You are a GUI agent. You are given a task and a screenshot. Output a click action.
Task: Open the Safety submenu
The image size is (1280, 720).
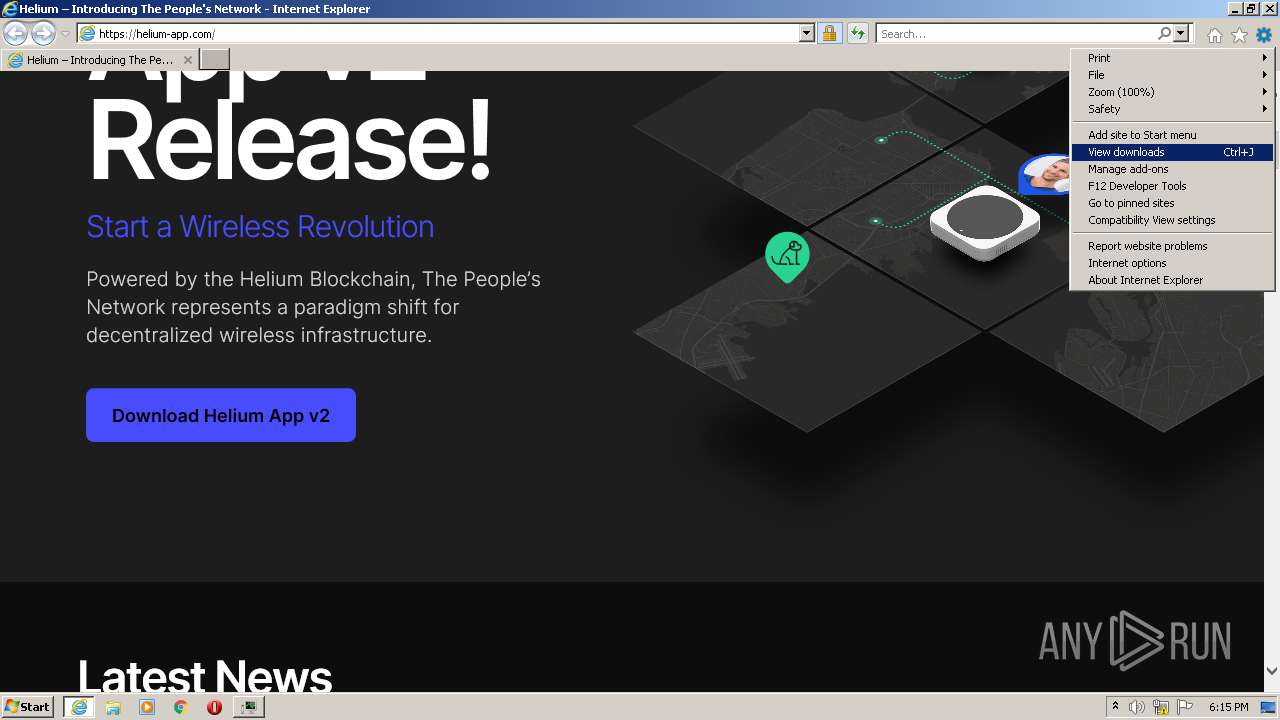1172,109
